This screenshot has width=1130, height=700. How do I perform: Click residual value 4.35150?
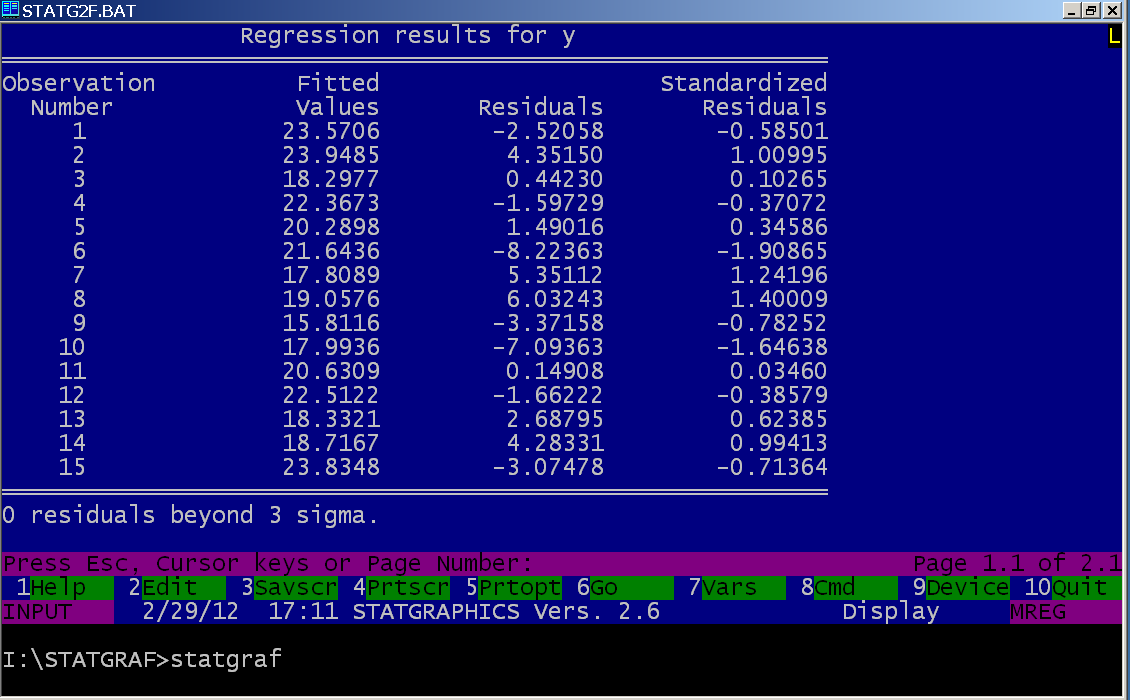click(x=555, y=155)
